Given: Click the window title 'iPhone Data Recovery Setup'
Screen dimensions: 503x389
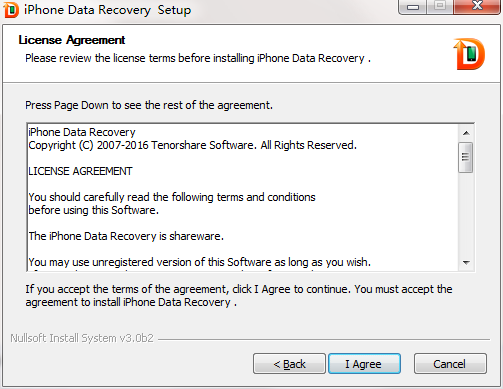Looking at the screenshot, I should 107,10.
